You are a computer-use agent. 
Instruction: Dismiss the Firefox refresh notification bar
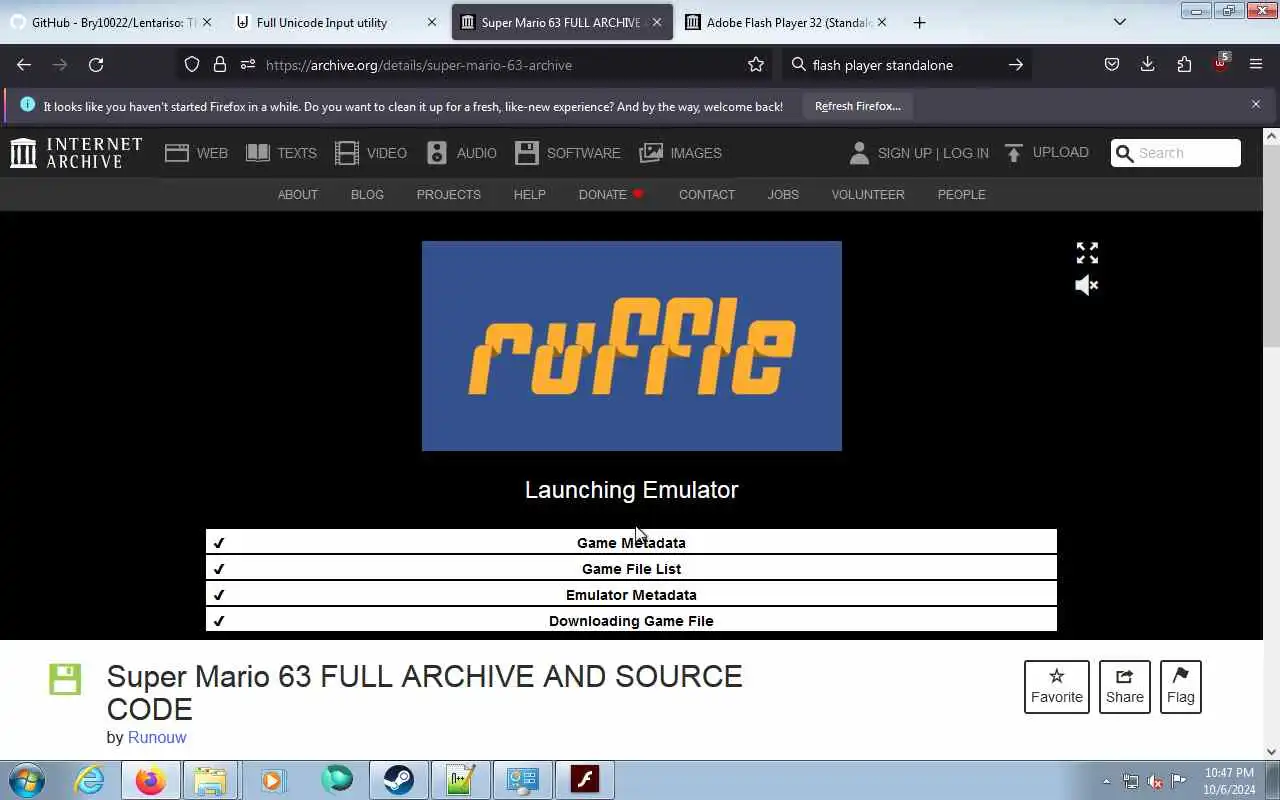(x=1256, y=104)
